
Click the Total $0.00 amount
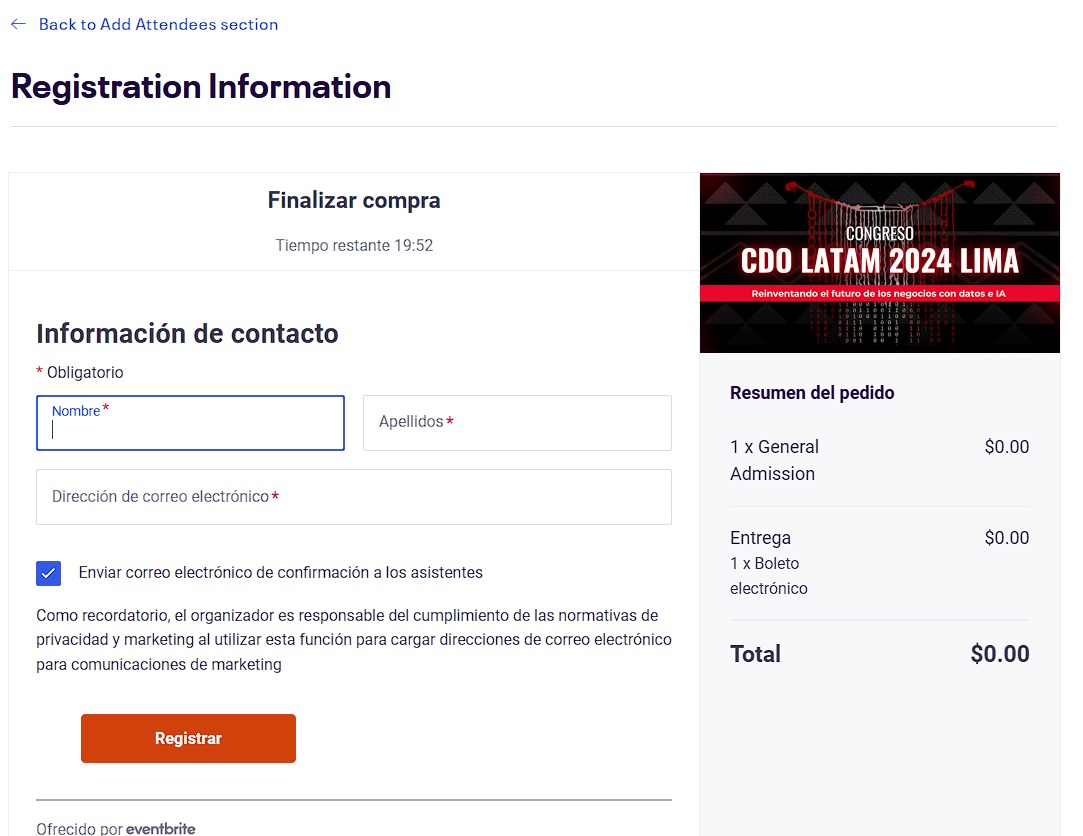tap(999, 654)
